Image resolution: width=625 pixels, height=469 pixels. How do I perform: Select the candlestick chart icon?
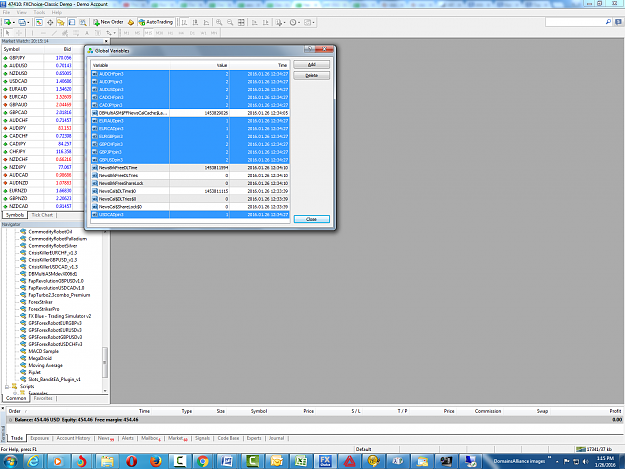tap(195, 22)
